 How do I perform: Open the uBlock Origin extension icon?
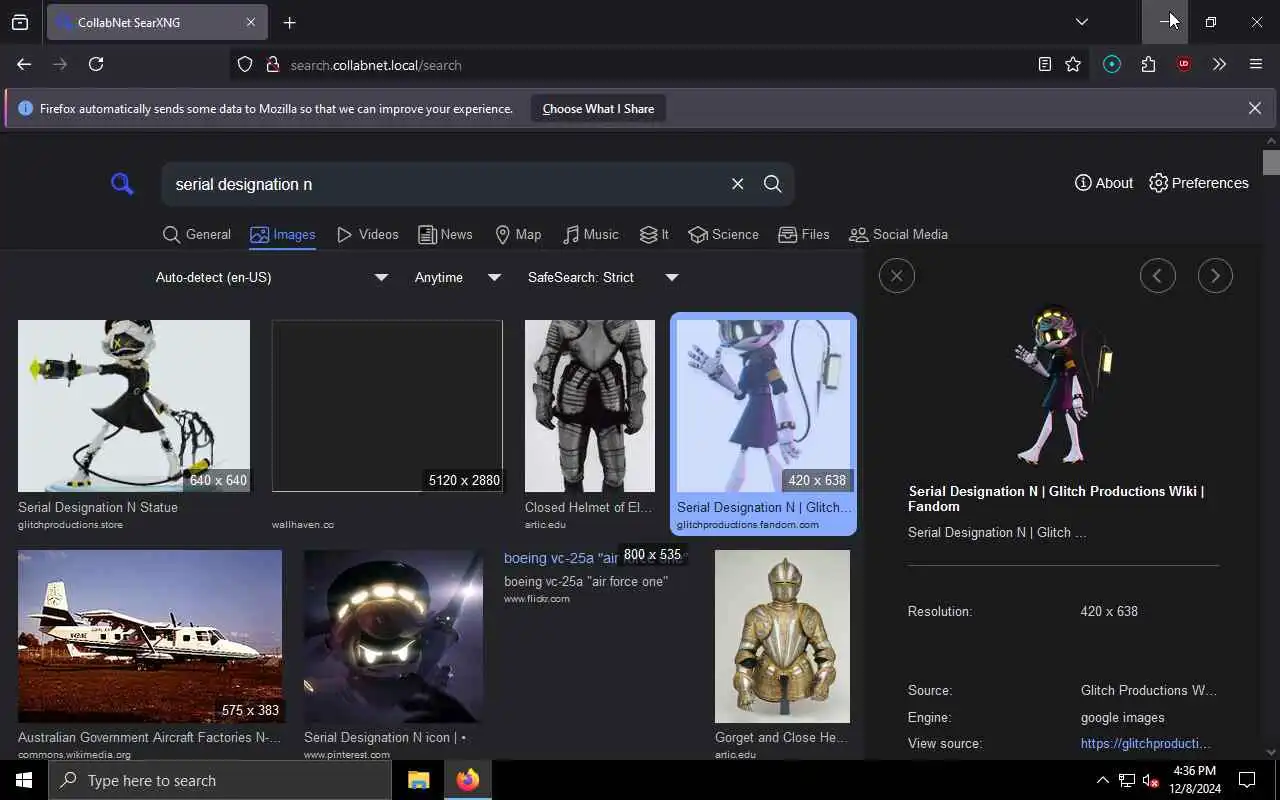pos(1184,64)
